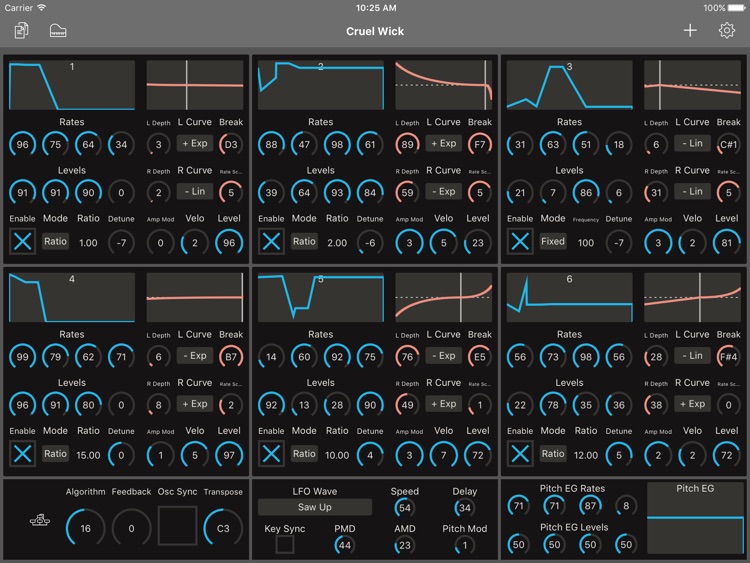Open operator 1 envelope graph

[x=72, y=85]
